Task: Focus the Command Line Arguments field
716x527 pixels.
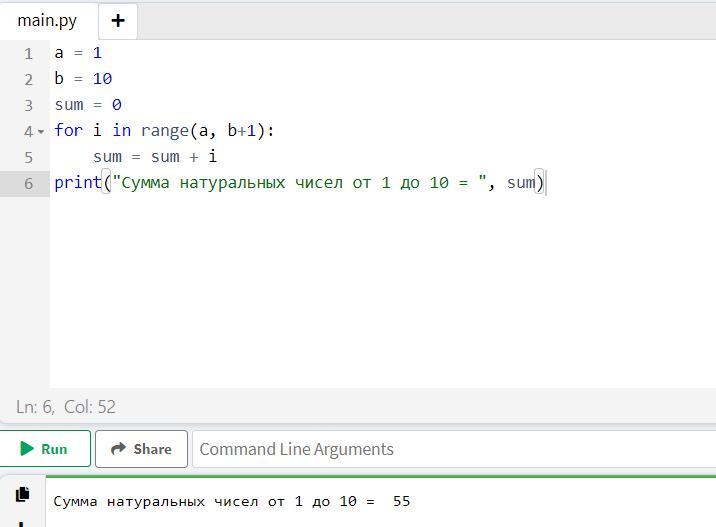Action: click(x=450, y=449)
